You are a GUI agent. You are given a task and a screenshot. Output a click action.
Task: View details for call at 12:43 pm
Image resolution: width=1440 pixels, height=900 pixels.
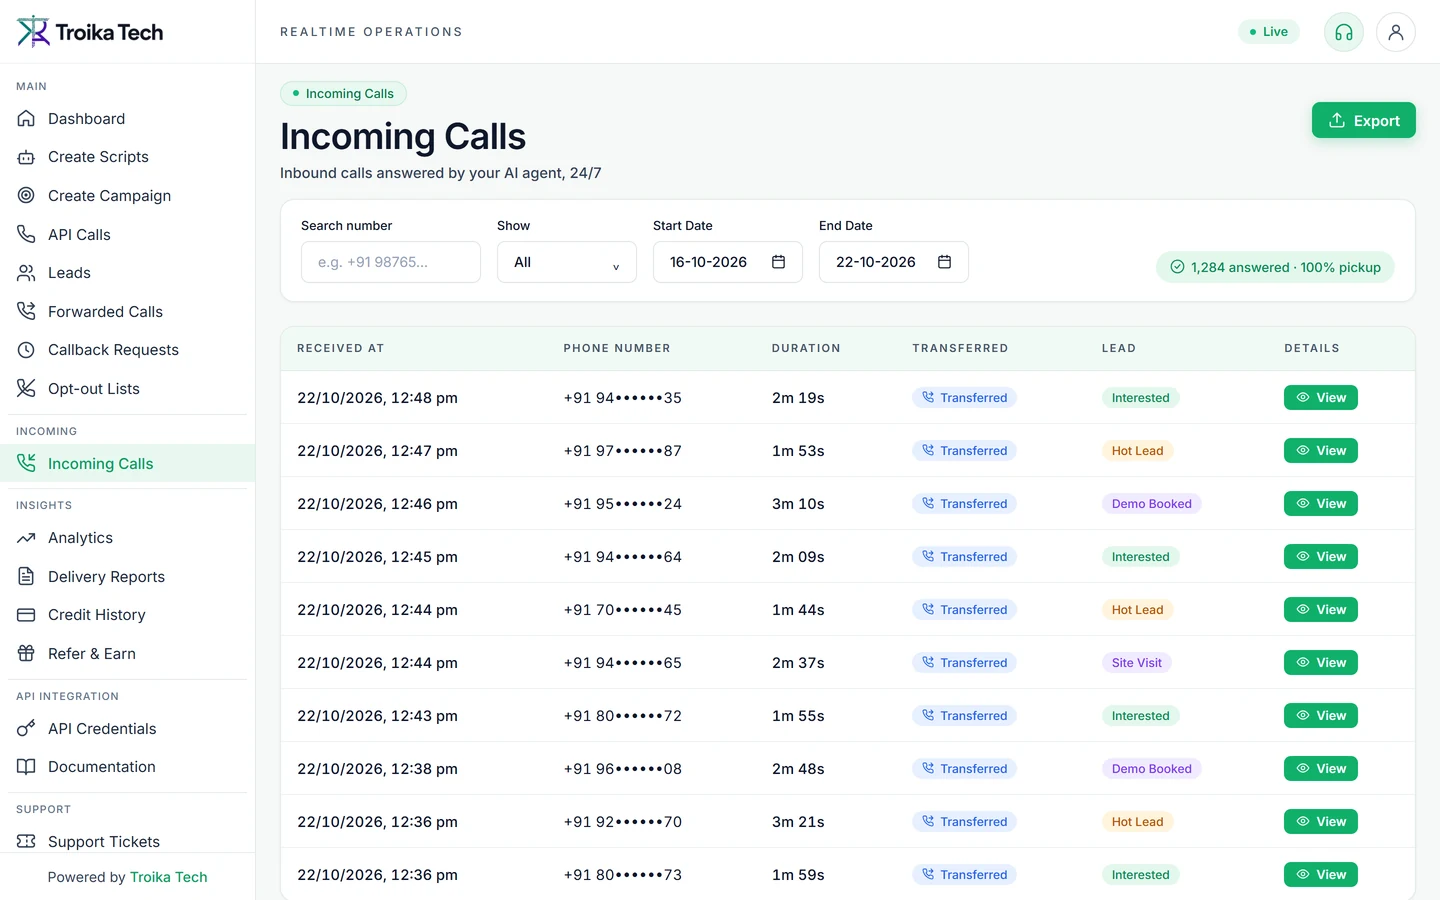(x=1321, y=715)
